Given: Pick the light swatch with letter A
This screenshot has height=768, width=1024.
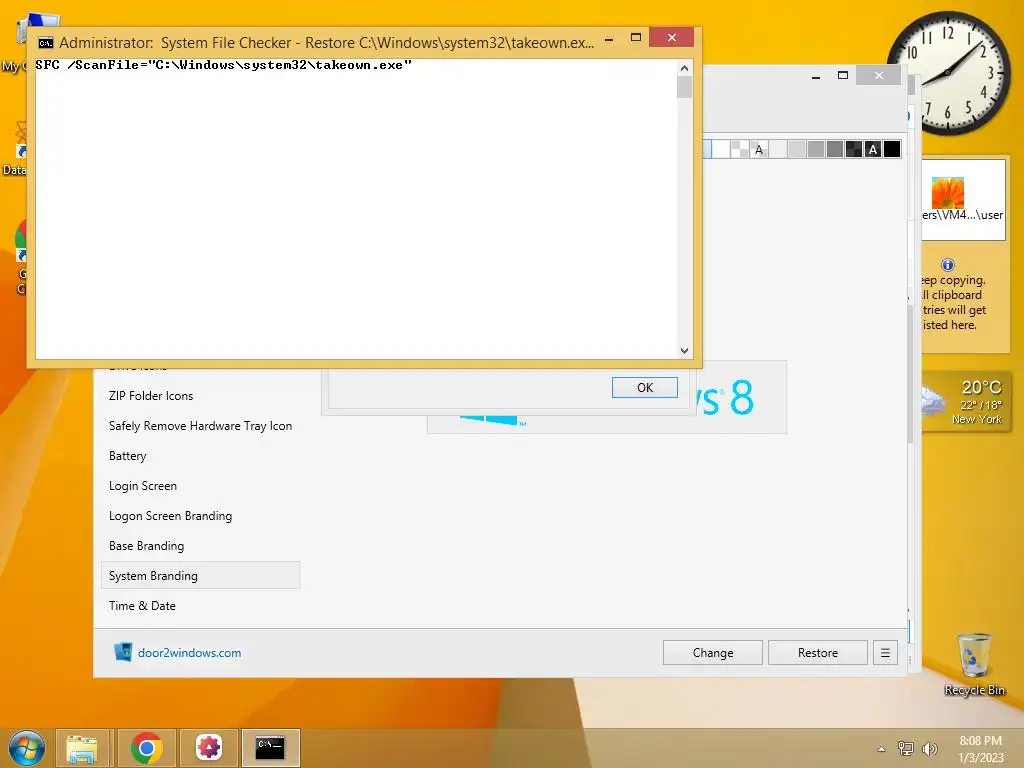Looking at the screenshot, I should point(759,149).
